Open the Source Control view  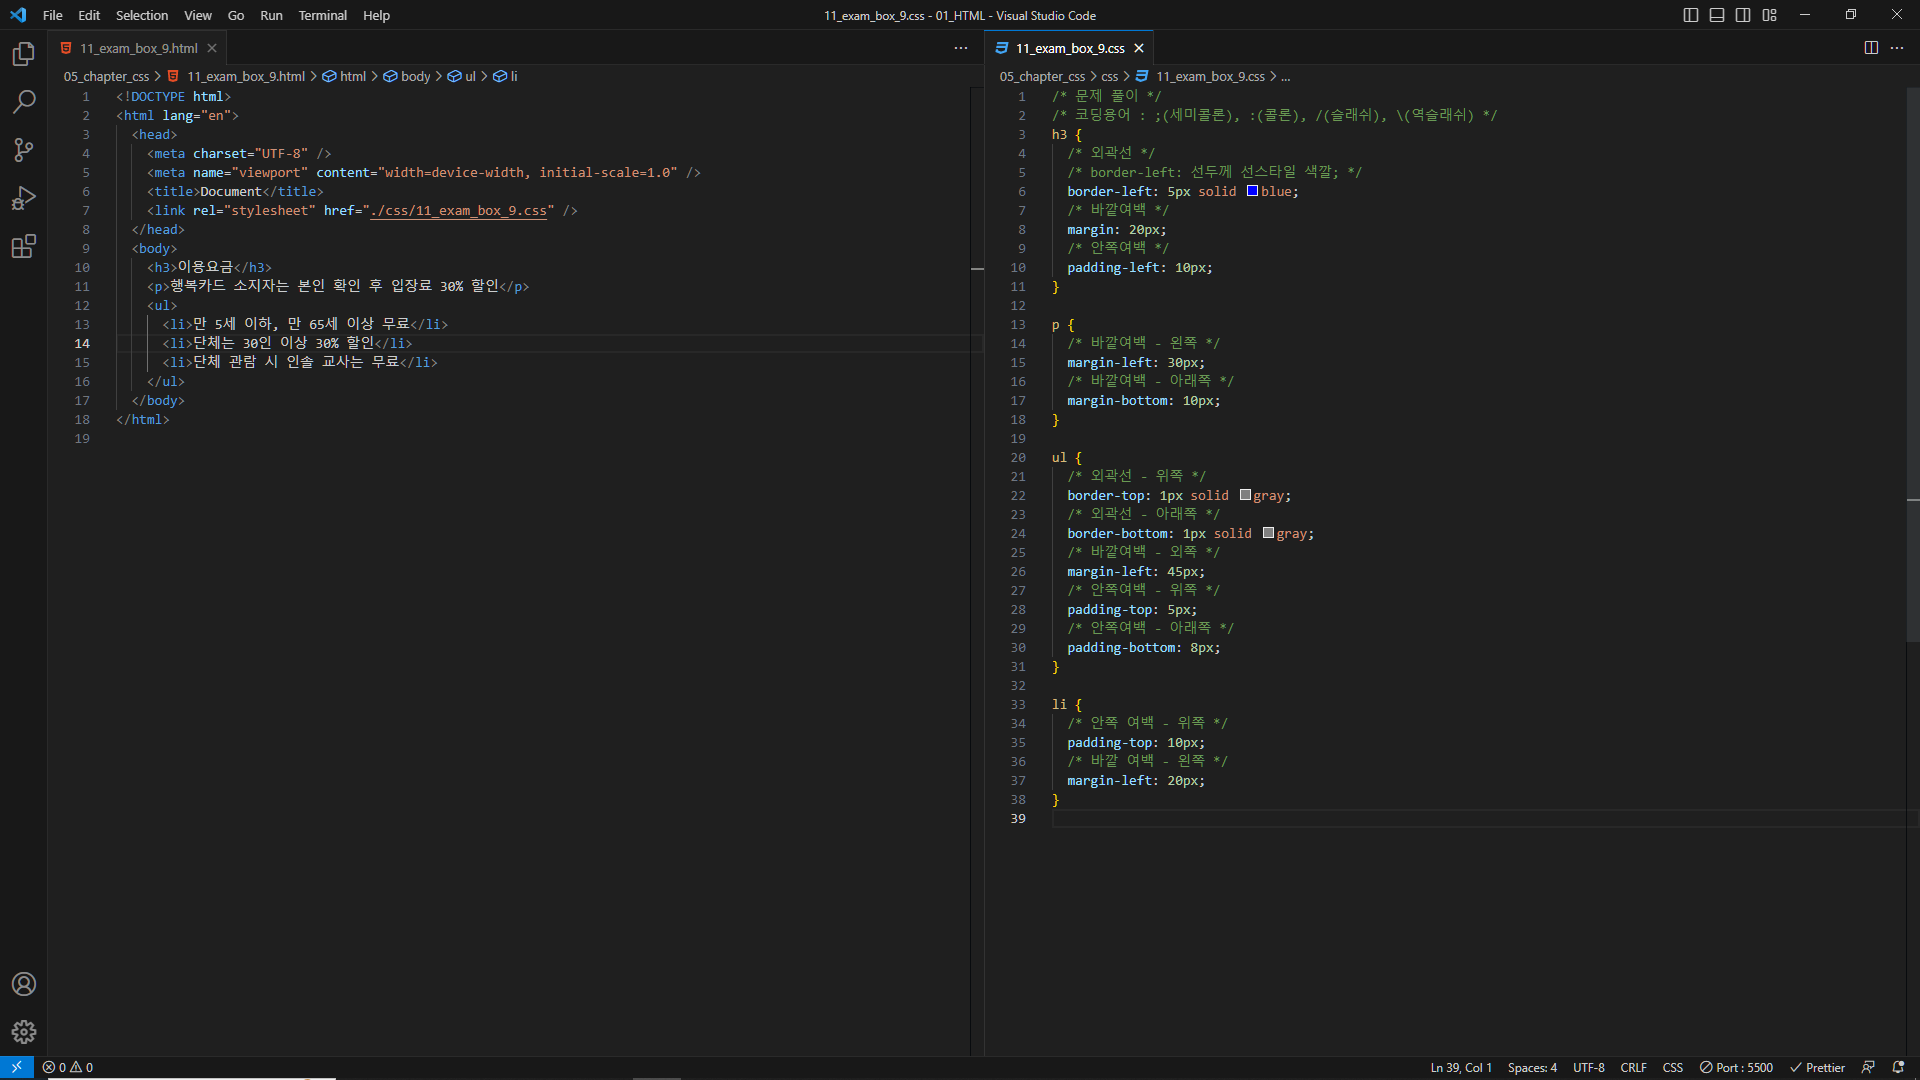coord(24,150)
